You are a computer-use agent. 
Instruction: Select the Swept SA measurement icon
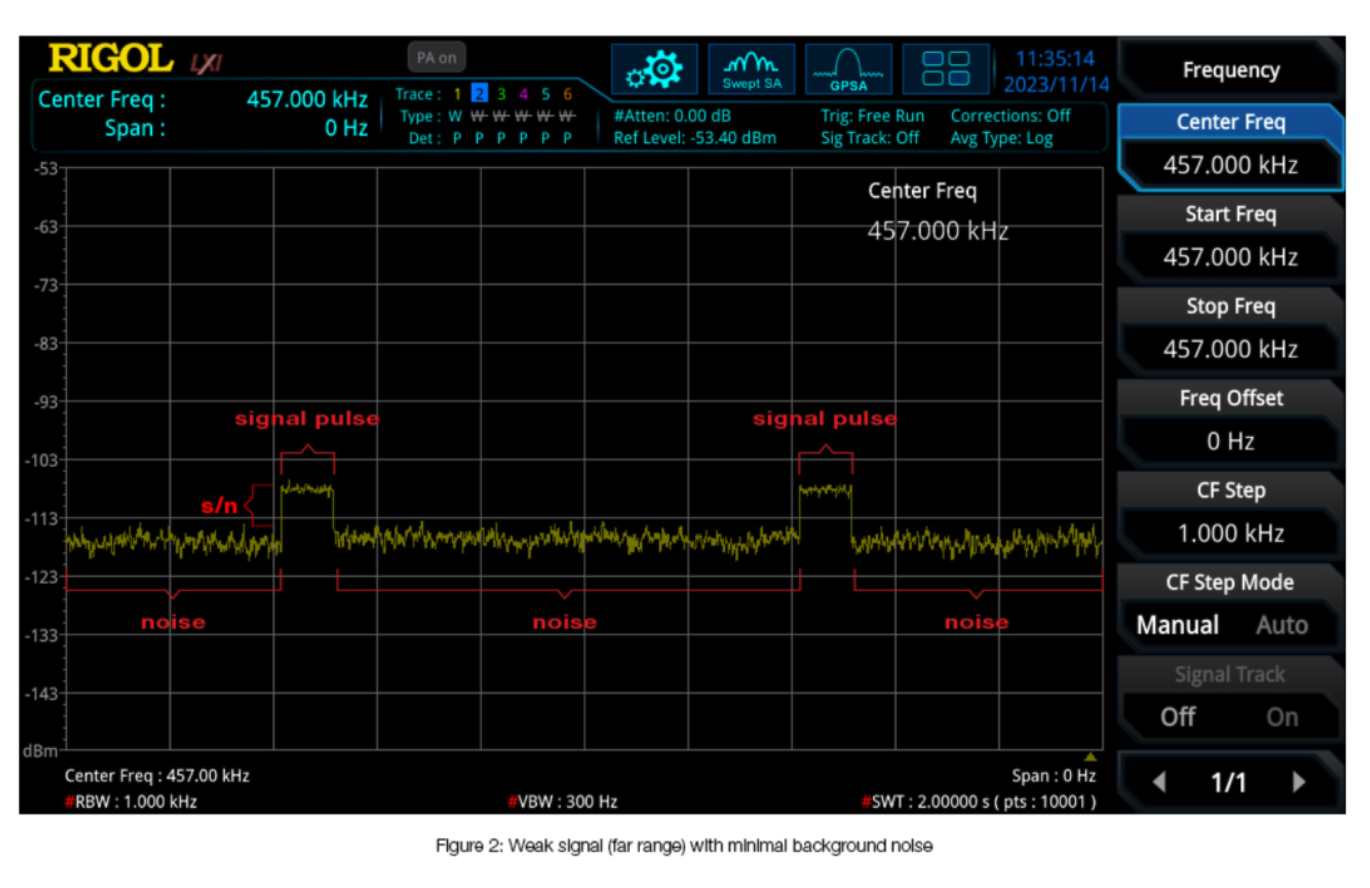751,69
